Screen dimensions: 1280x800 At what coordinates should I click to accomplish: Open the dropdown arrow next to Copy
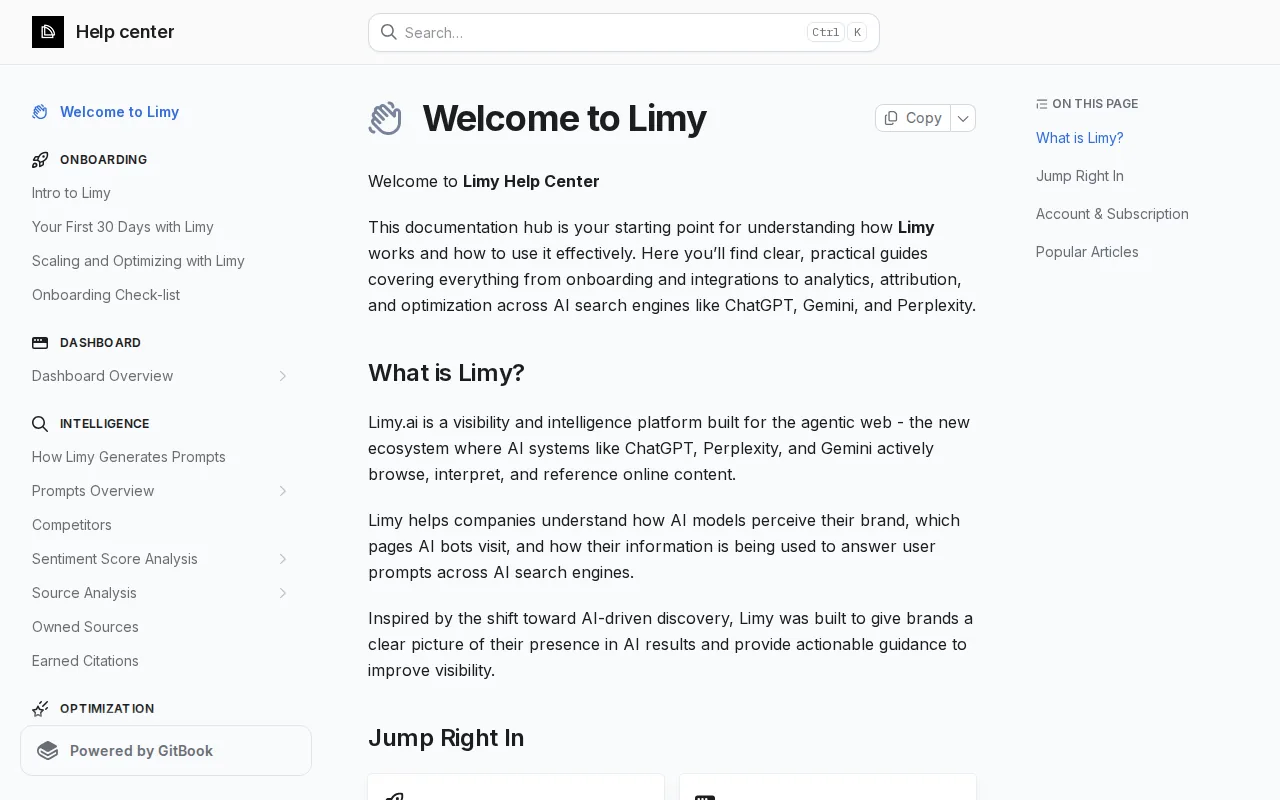(x=963, y=118)
